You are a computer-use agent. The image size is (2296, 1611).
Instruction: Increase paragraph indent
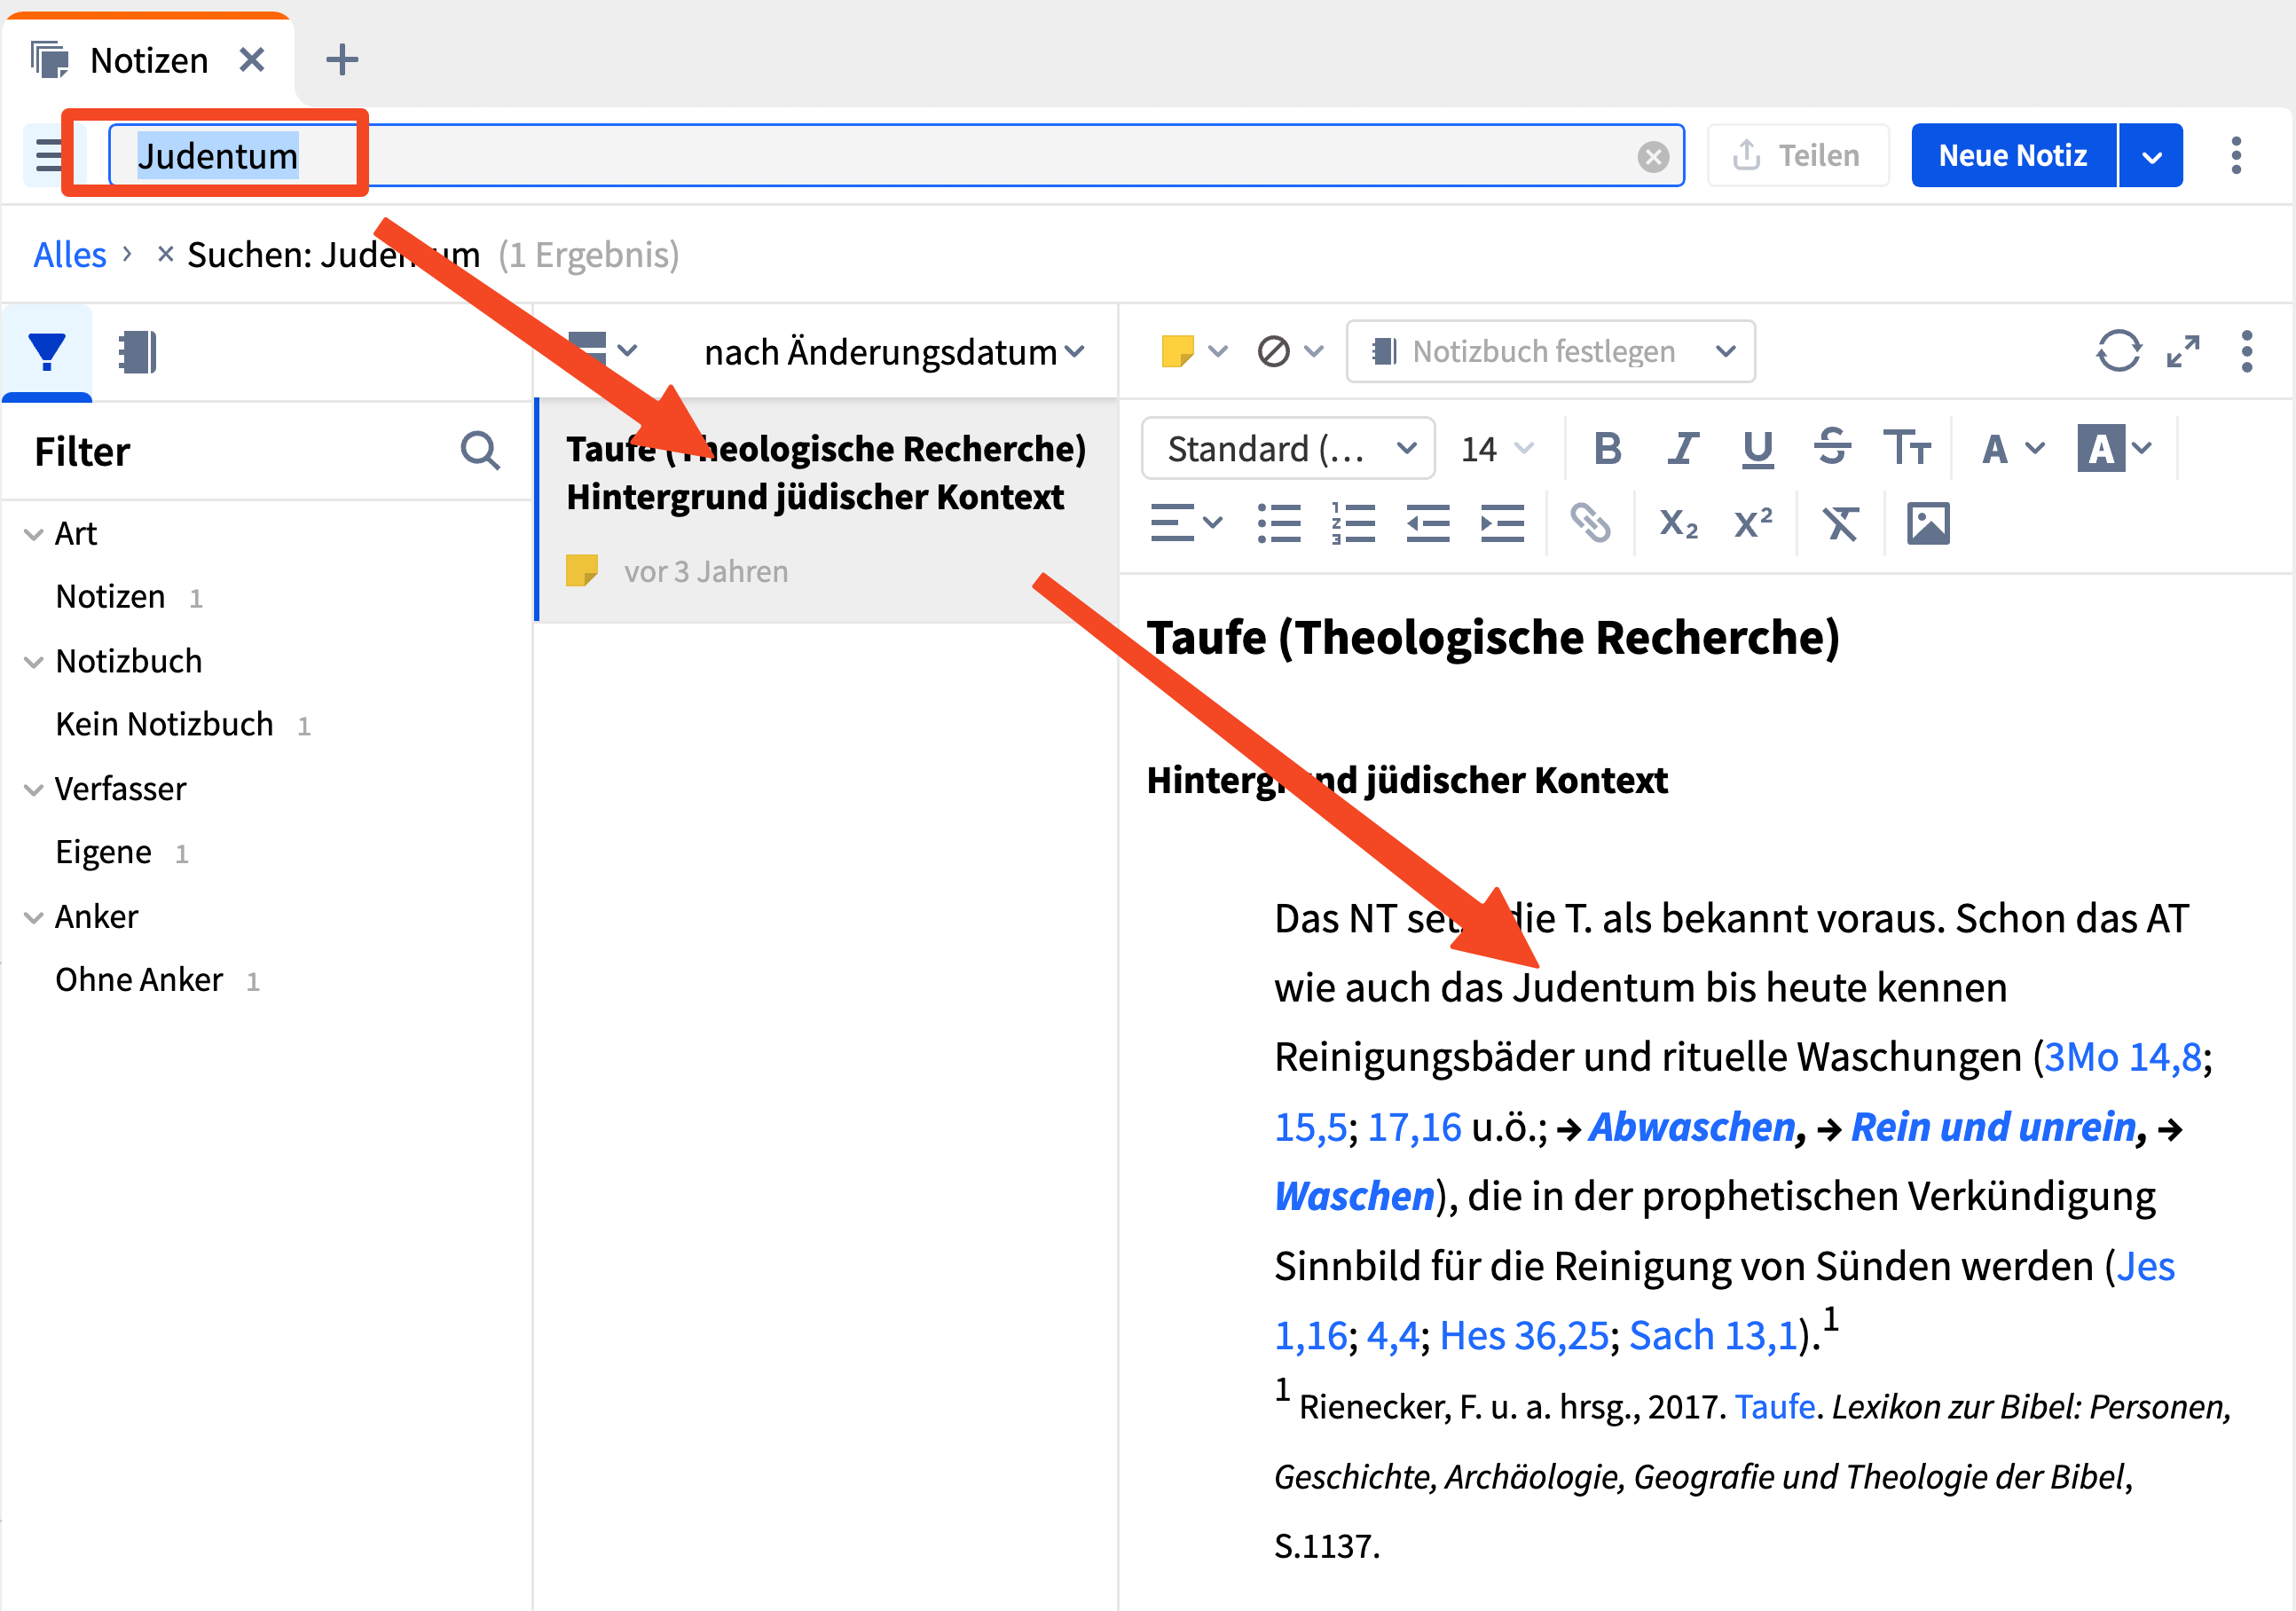point(1502,523)
